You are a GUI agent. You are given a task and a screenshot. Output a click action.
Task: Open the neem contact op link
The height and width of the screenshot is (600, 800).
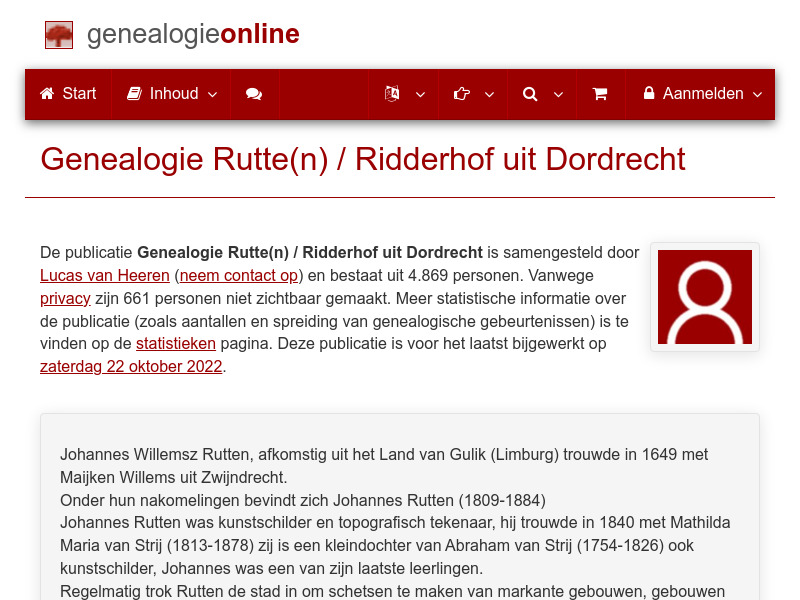238,275
